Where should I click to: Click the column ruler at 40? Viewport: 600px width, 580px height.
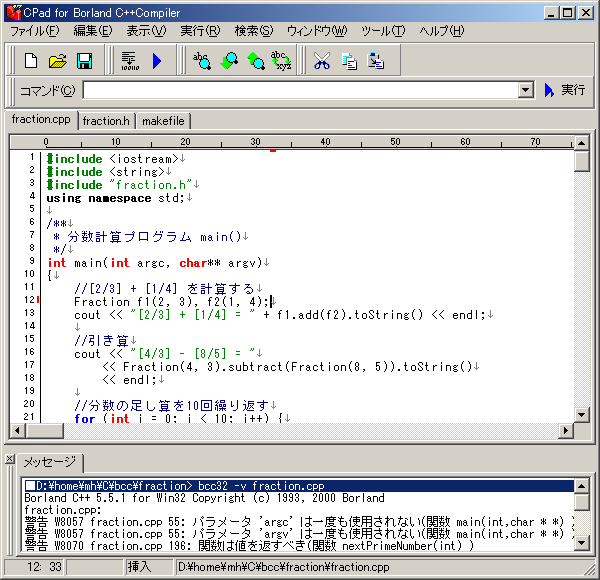pyautogui.click(x=325, y=142)
